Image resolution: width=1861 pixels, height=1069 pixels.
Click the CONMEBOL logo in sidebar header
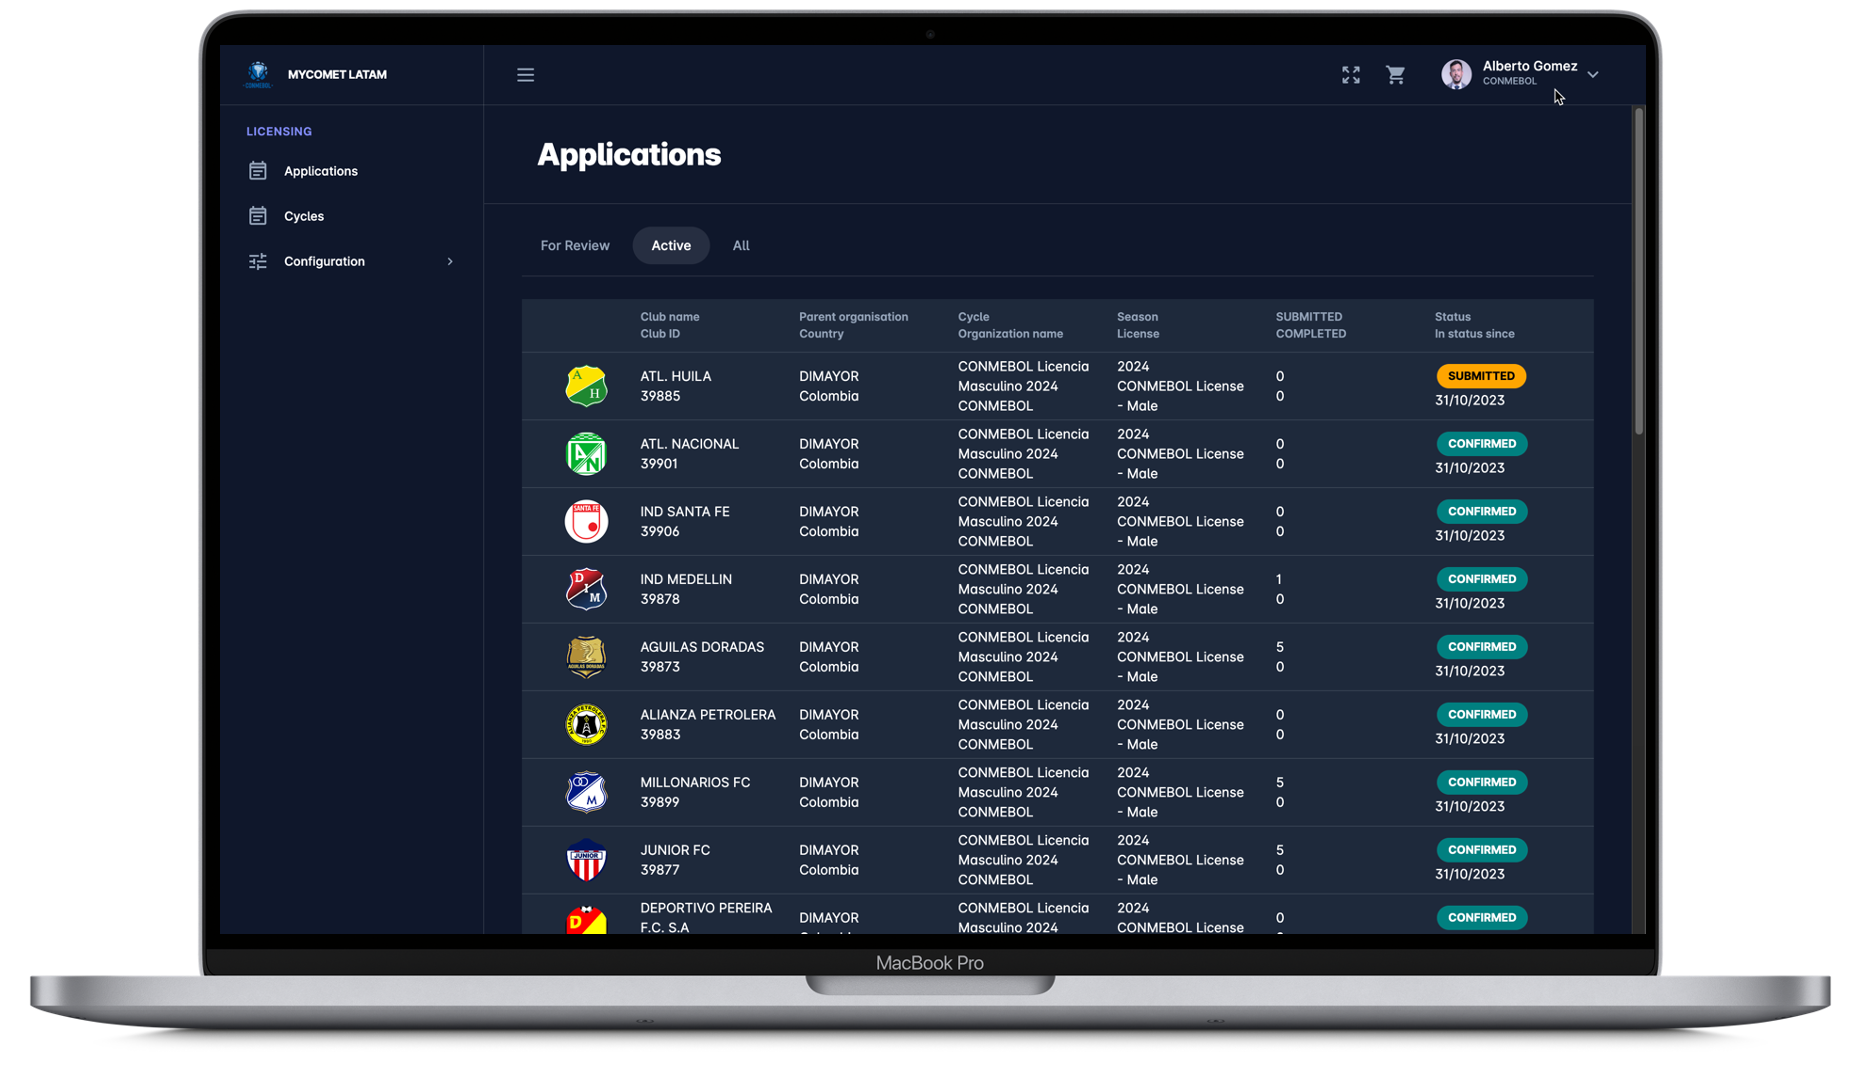[x=258, y=74]
